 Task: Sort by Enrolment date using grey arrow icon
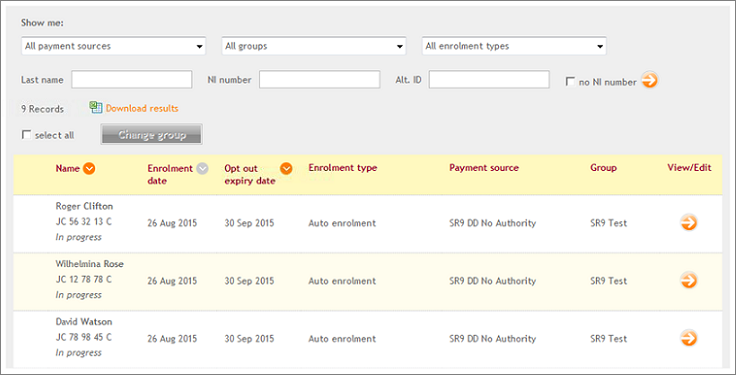click(202, 168)
